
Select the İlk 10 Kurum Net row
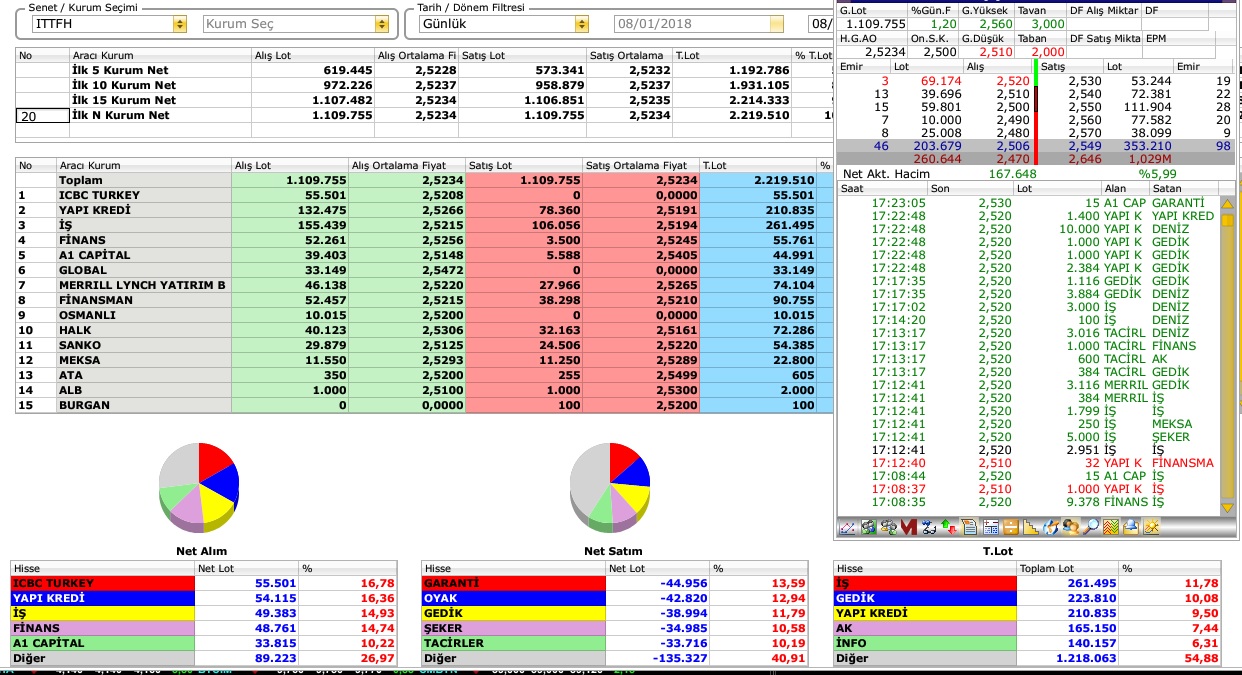[424, 85]
